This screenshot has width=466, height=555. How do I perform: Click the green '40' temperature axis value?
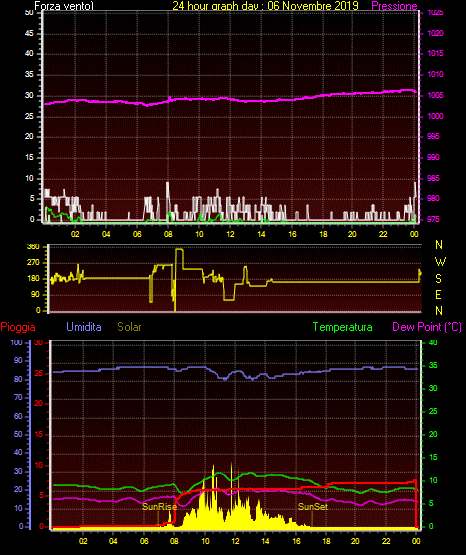point(433,342)
